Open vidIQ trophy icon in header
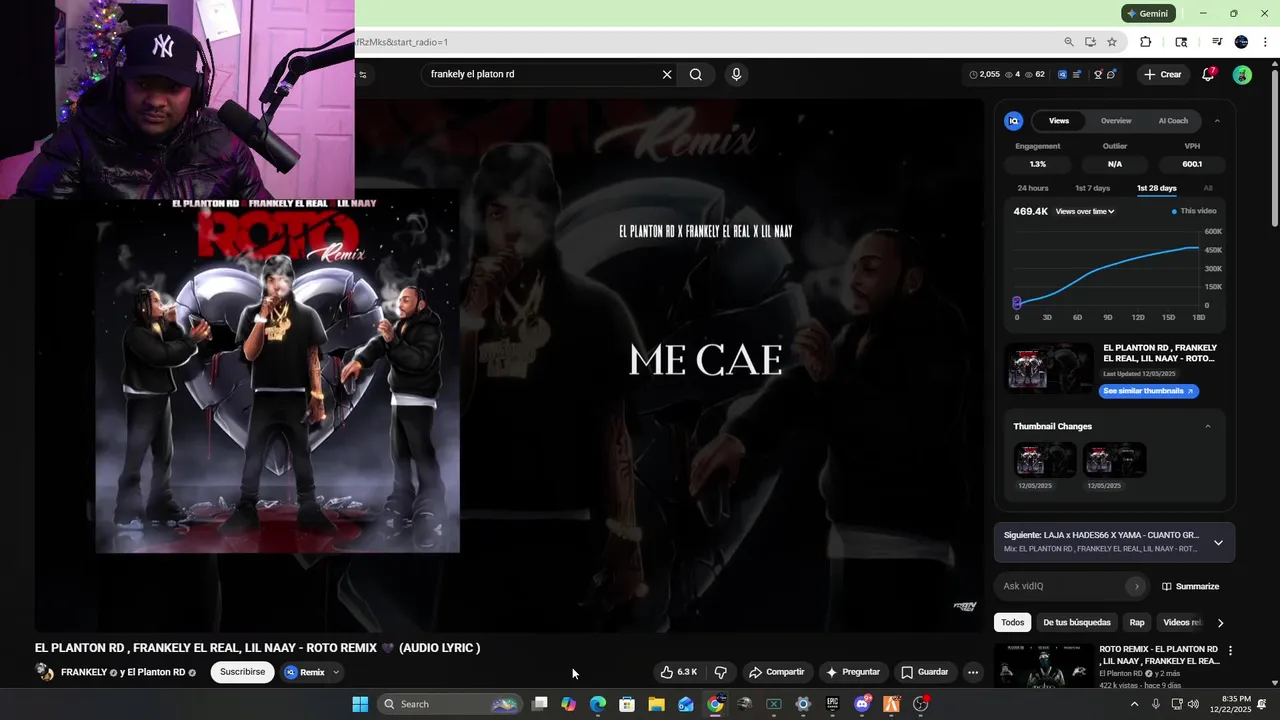Image resolution: width=1280 pixels, height=720 pixels. click(x=1098, y=74)
